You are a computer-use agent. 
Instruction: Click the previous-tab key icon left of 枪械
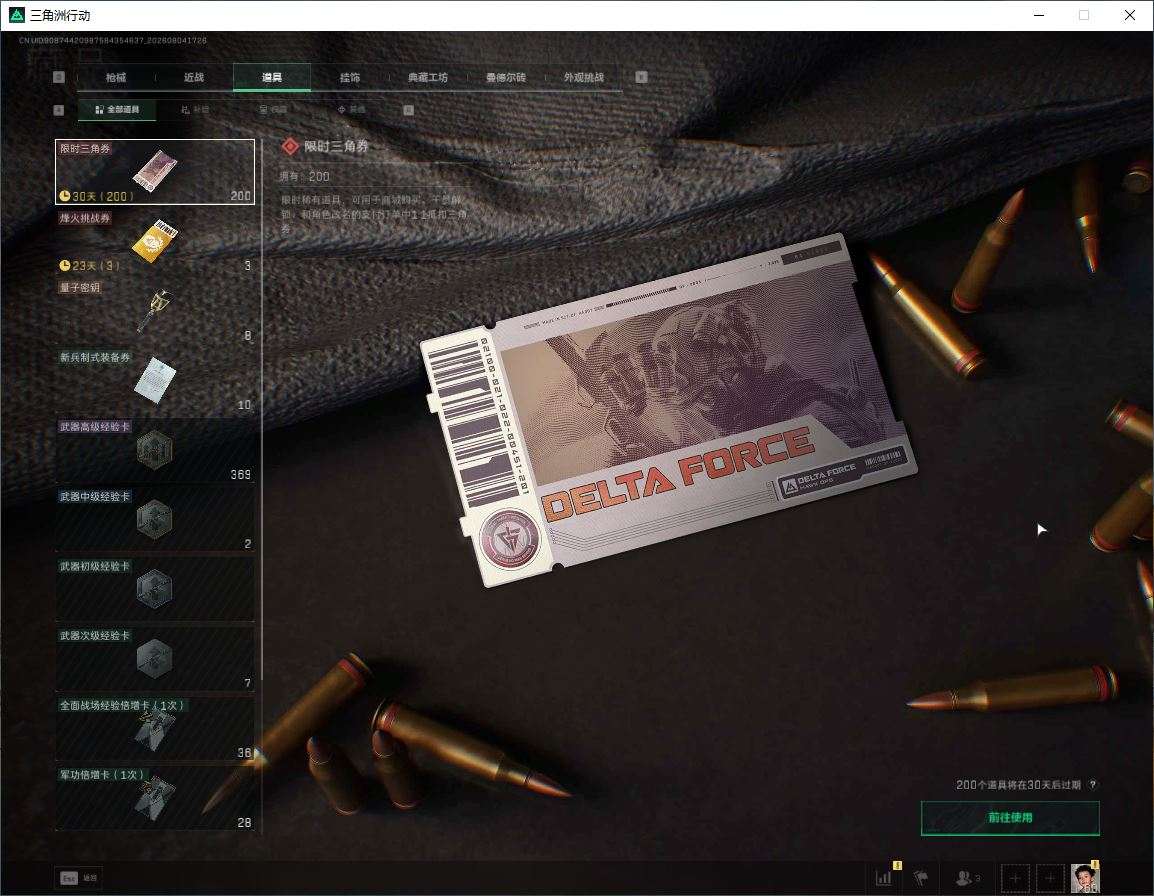(x=59, y=77)
